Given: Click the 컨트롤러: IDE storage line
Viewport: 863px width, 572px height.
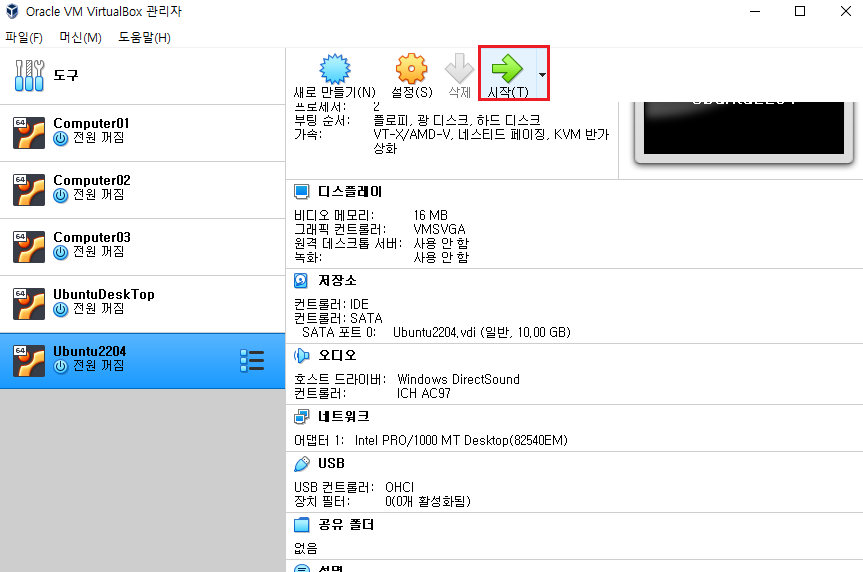Looking at the screenshot, I should pyautogui.click(x=331, y=304).
